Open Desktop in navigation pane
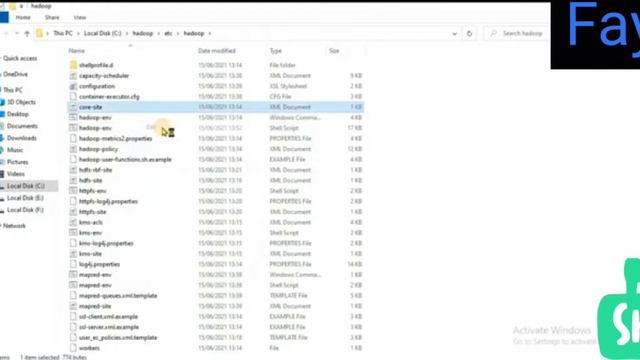The image size is (640, 360). coord(18,114)
